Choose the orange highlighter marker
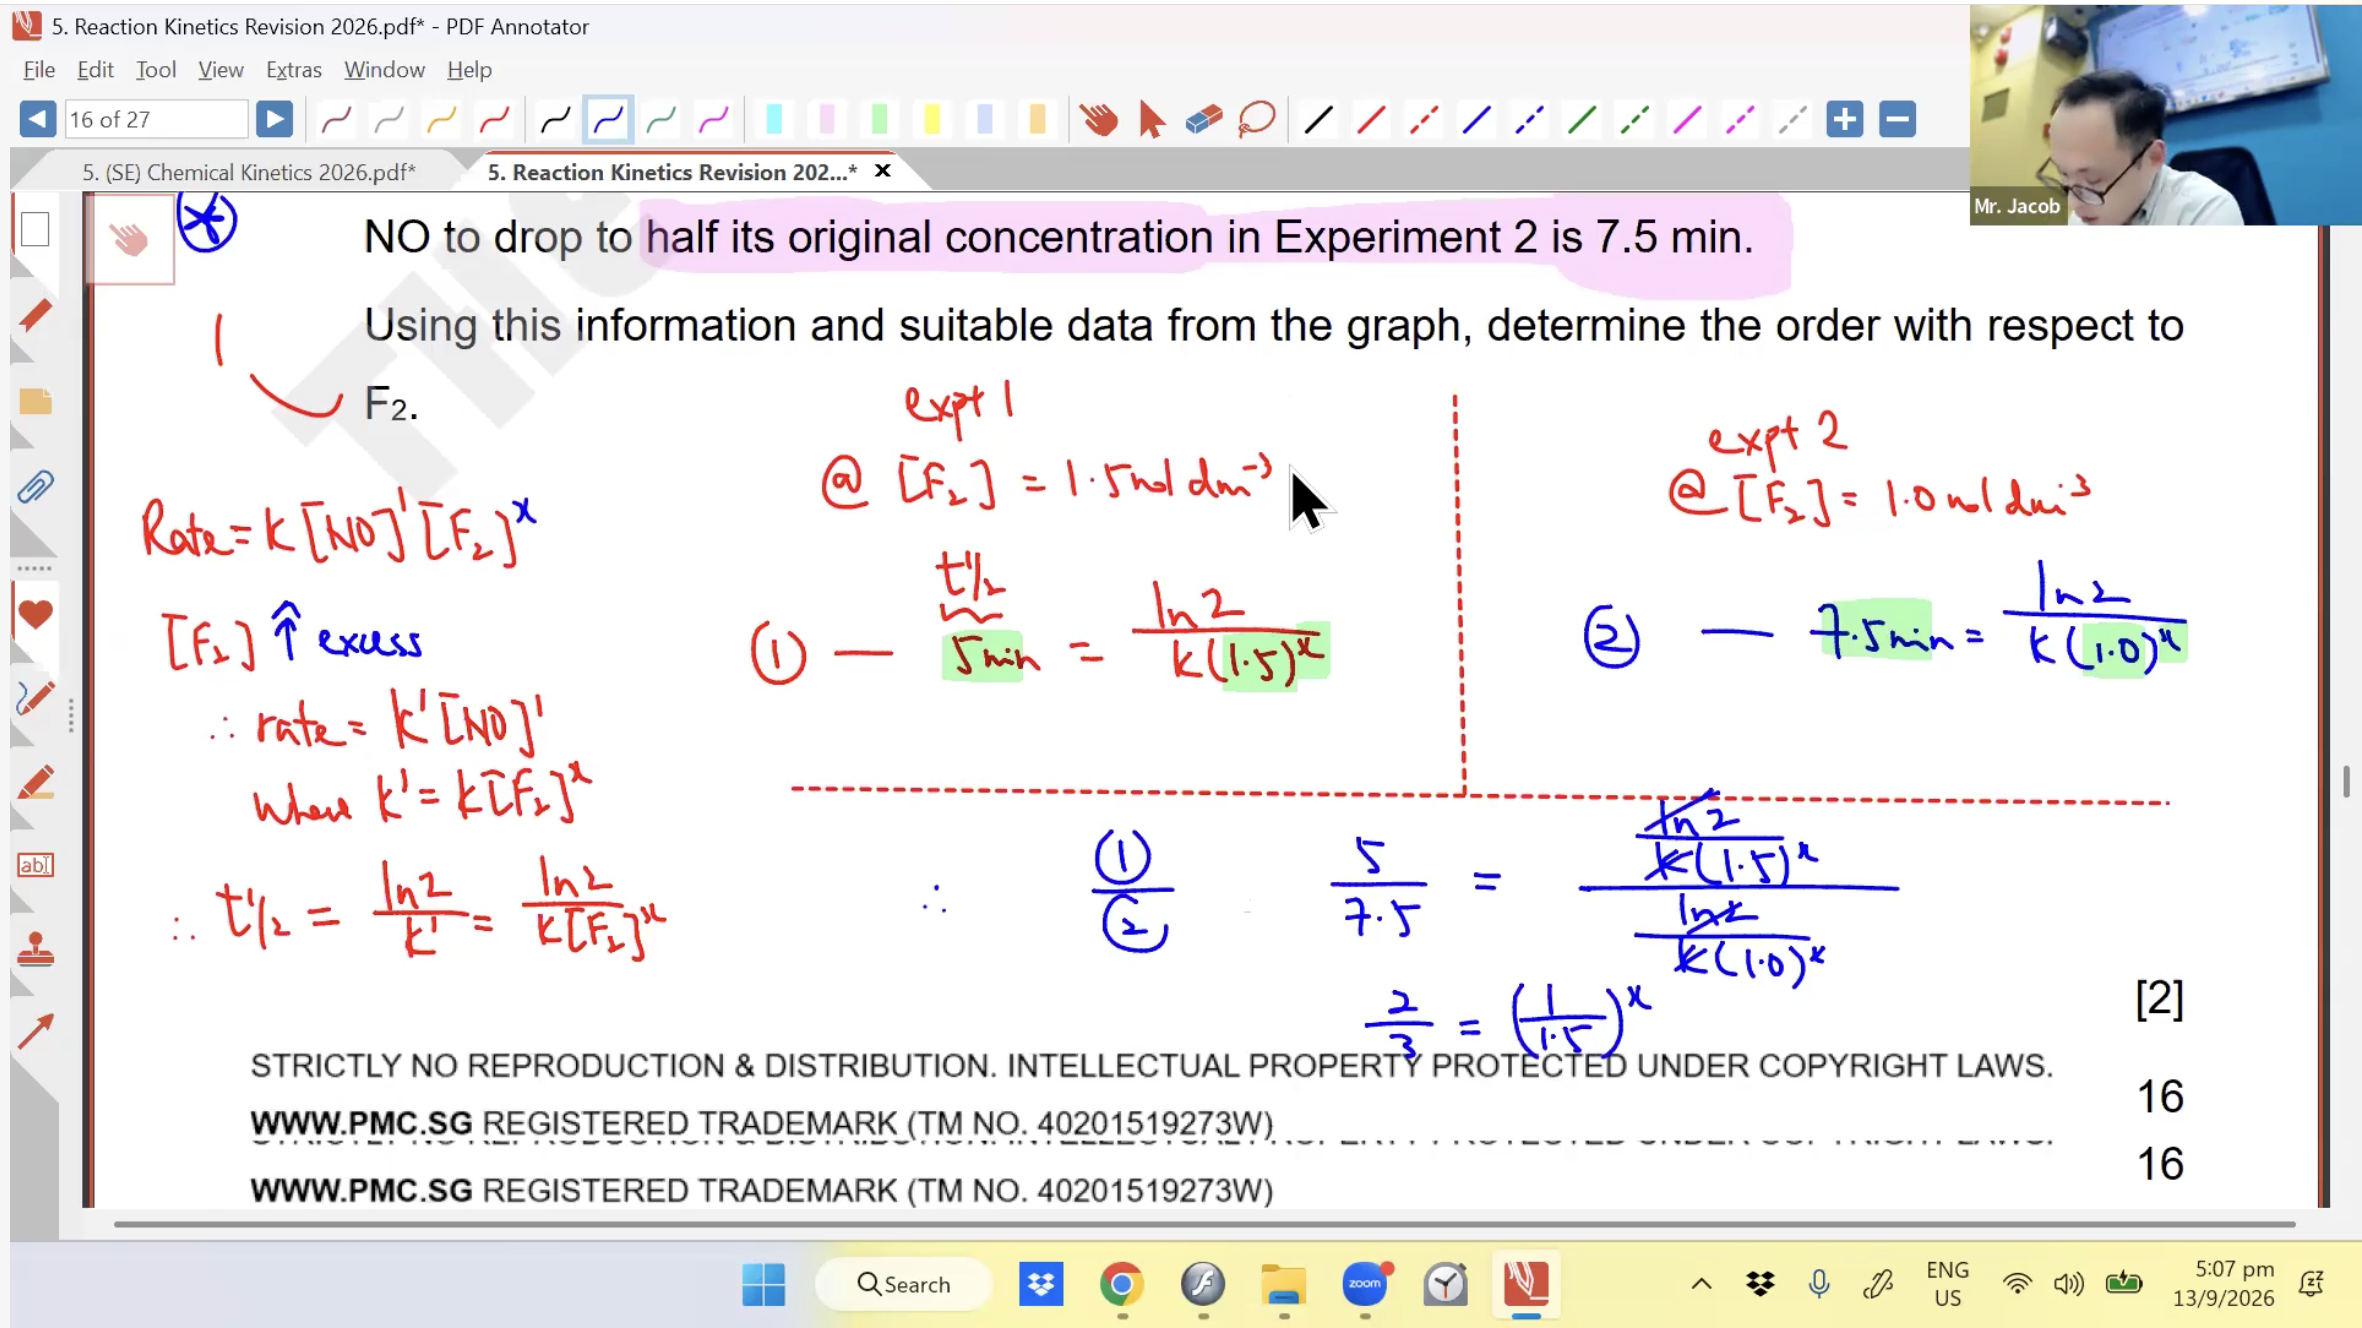Image resolution: width=2362 pixels, height=1328 pixels. 1037,120
